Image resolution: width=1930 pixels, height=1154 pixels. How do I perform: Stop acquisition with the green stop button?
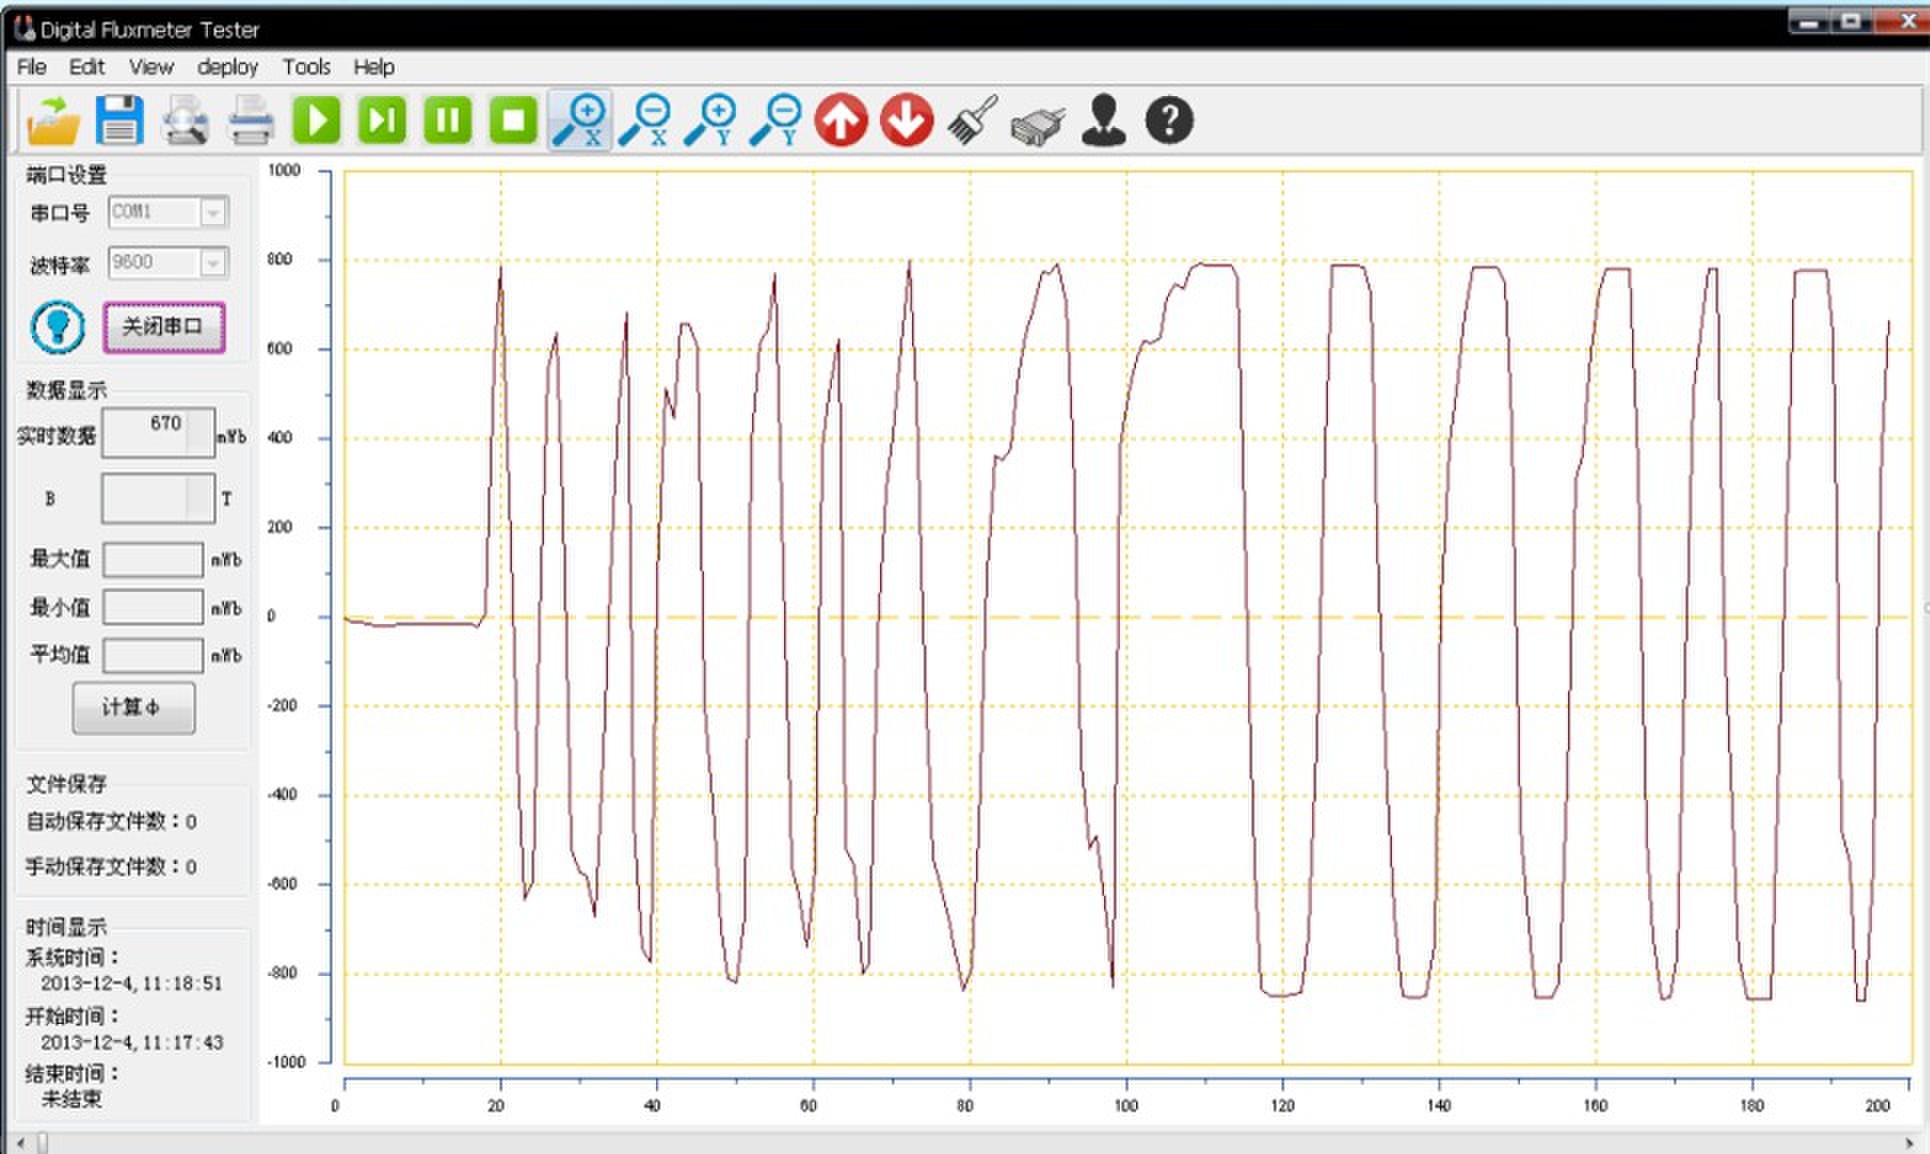513,120
